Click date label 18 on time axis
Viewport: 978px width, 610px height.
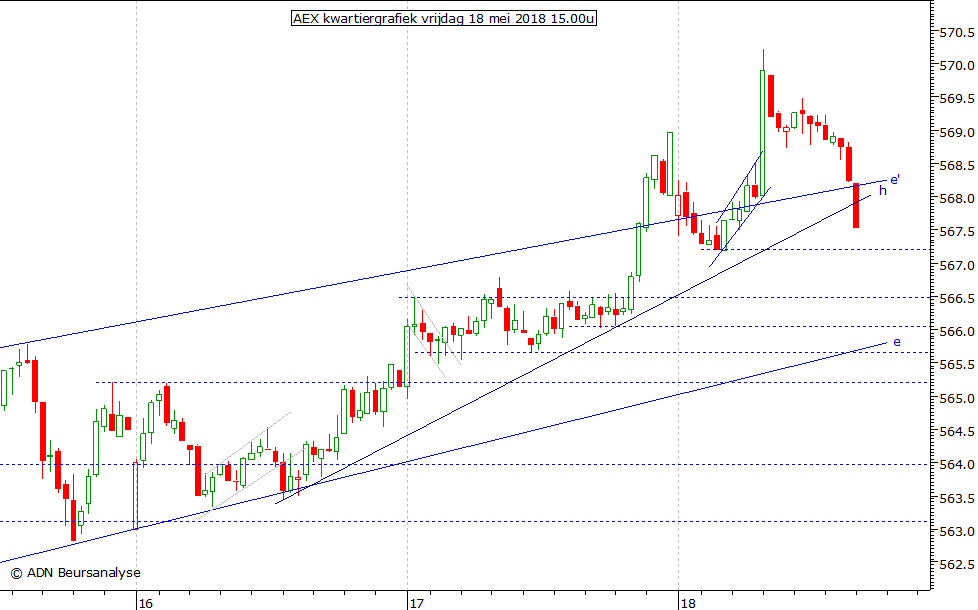[x=688, y=603]
